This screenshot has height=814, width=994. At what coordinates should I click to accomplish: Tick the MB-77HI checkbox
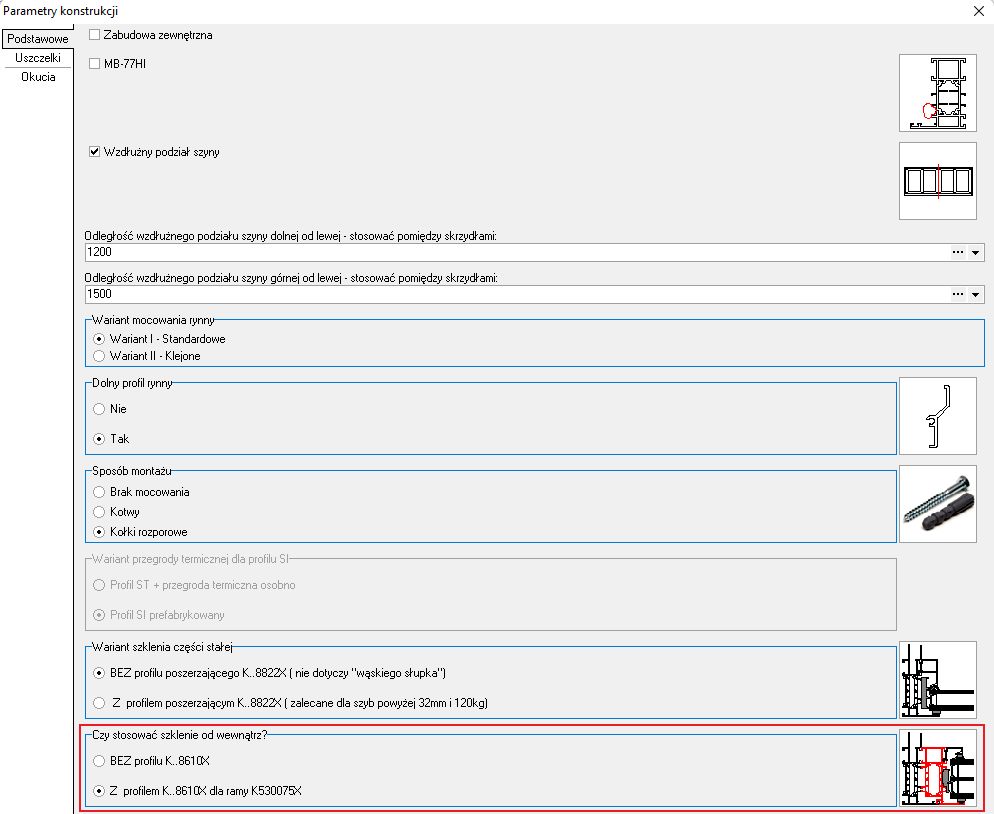[x=95, y=64]
